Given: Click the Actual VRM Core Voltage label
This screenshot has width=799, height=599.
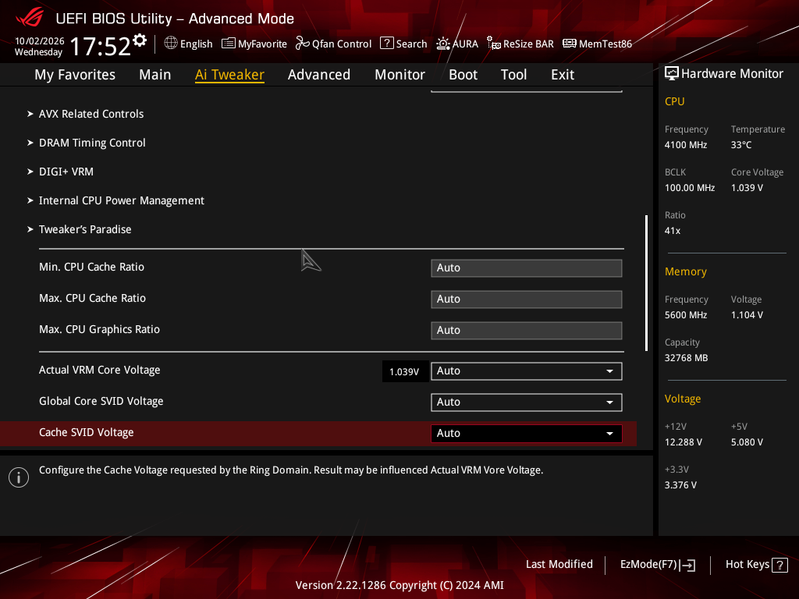Looking at the screenshot, I should click(x=99, y=370).
